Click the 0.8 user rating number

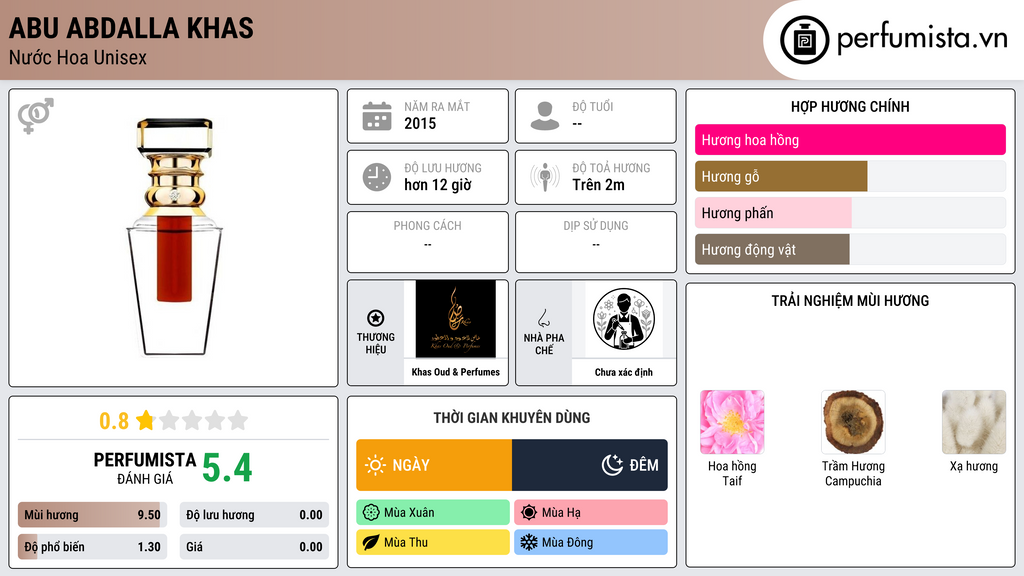[x=114, y=421]
